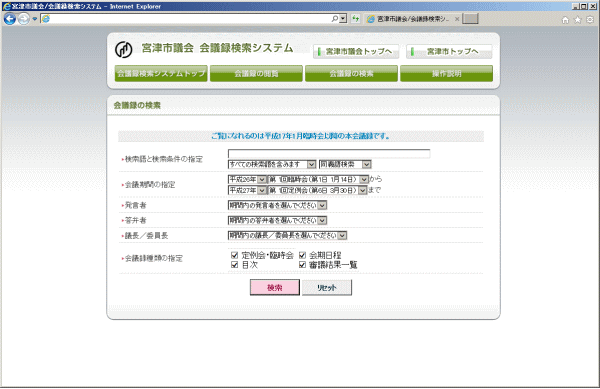Open the address bar autocomplete dropdown arrow
Screen dimensions: 600x389
[x=343, y=18]
